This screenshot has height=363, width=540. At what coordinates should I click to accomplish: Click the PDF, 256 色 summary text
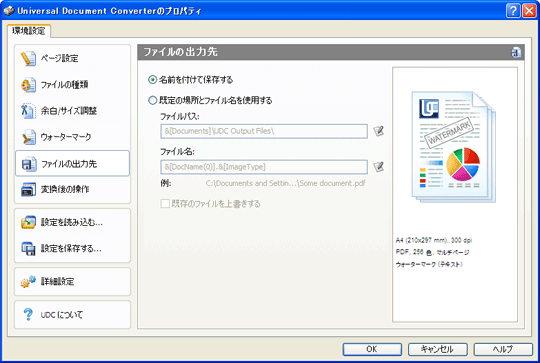pyautogui.click(x=433, y=252)
